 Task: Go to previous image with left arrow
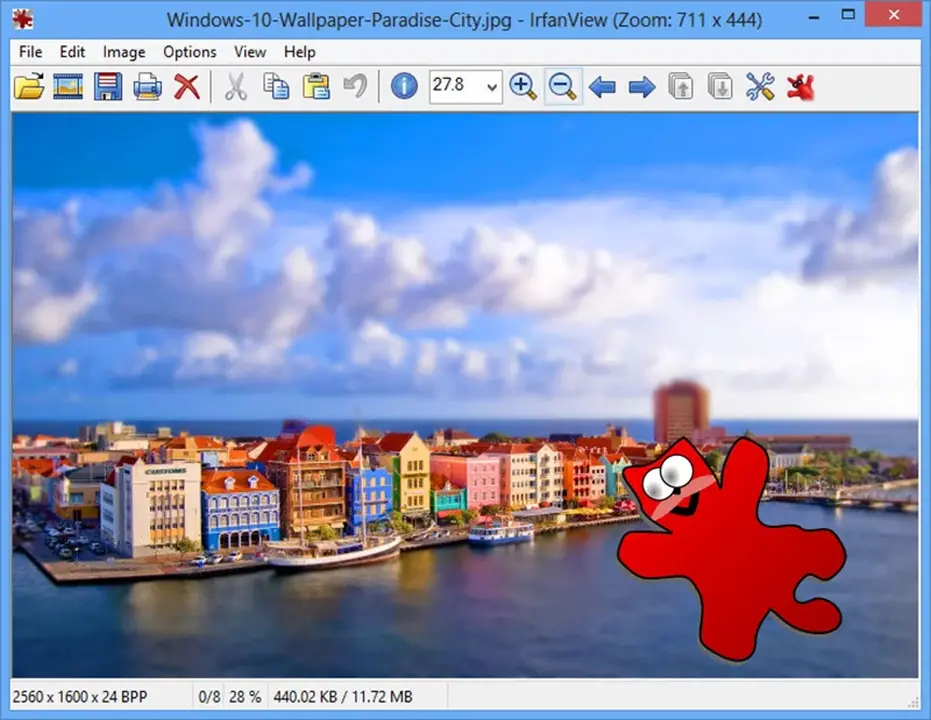[602, 87]
